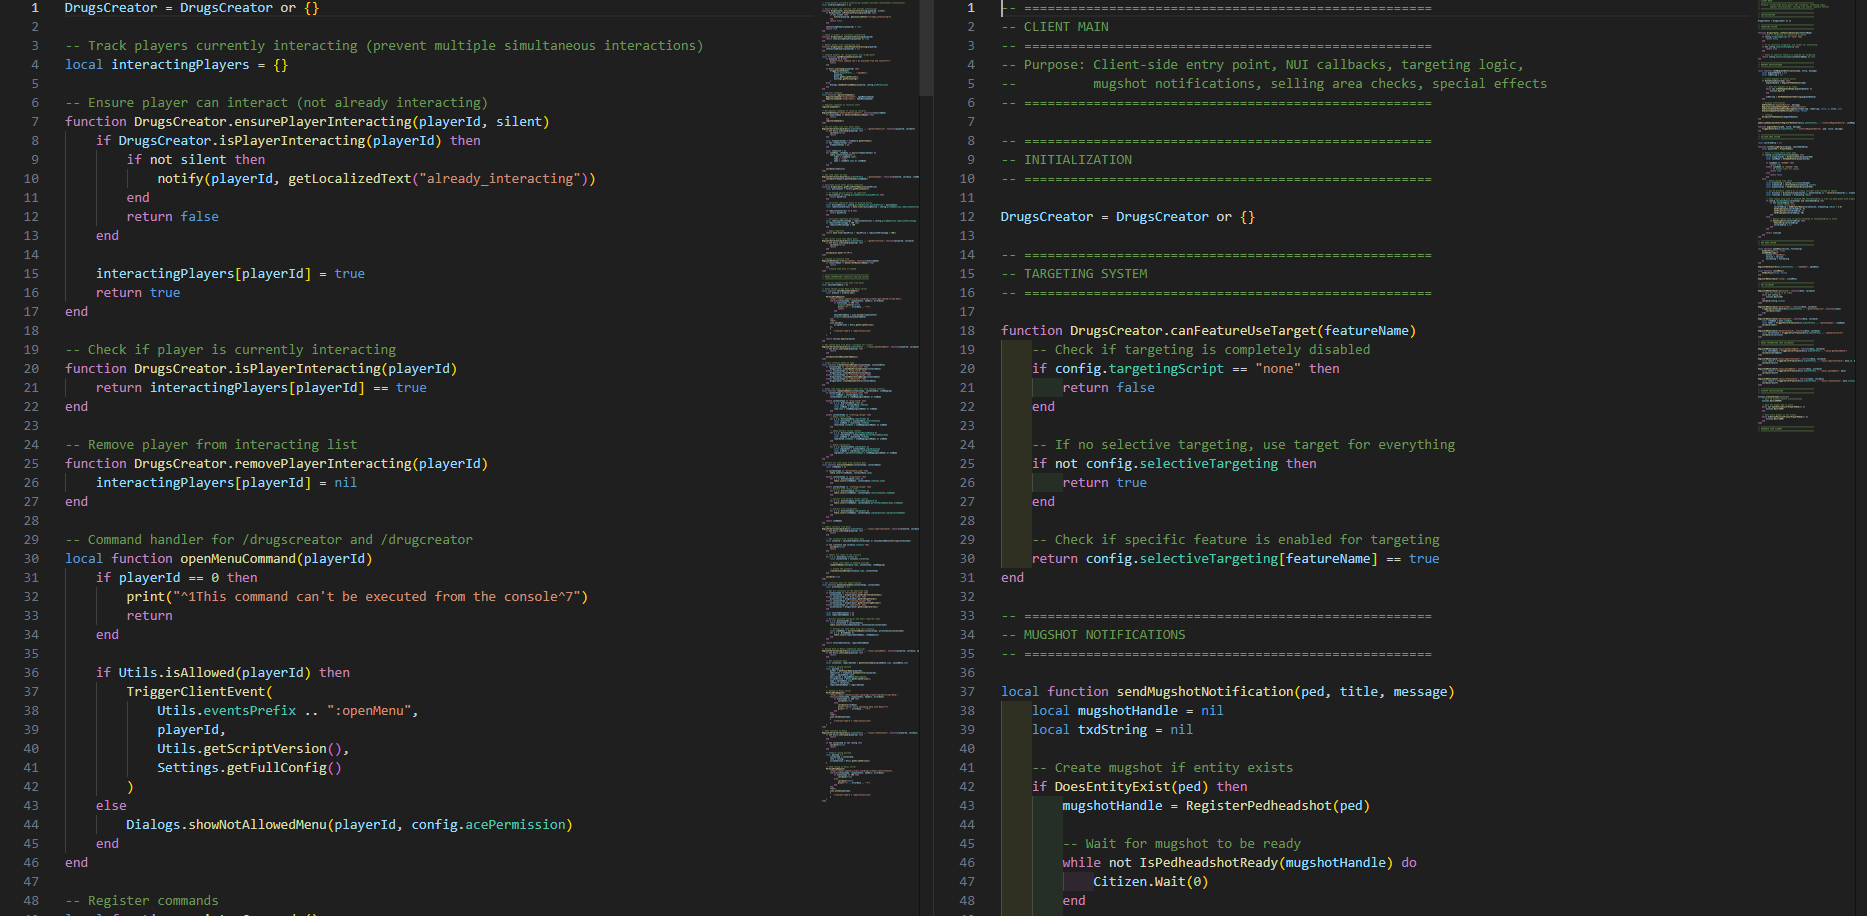Place cursor on left editor's 'DrugsCreator = DrugsCreator or {}' line

pos(192,8)
